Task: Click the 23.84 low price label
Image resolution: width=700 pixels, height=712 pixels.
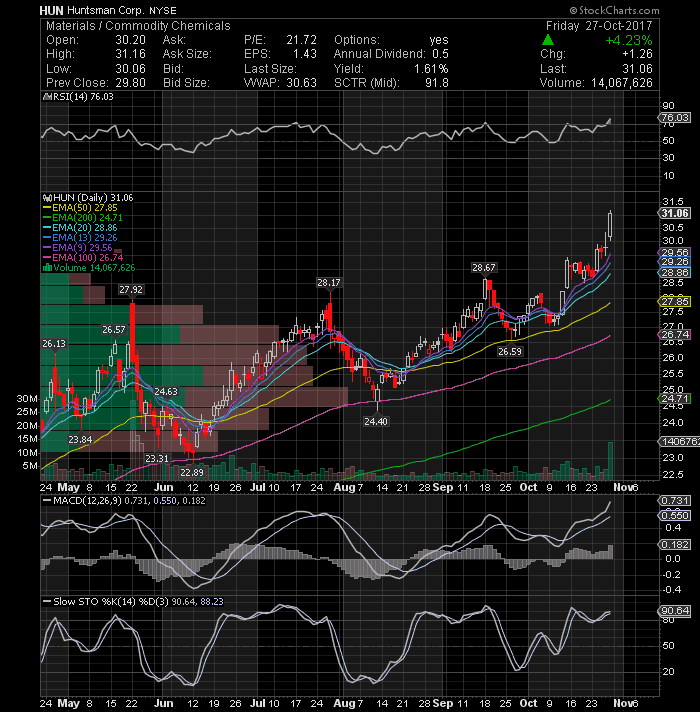Action: 80,439
